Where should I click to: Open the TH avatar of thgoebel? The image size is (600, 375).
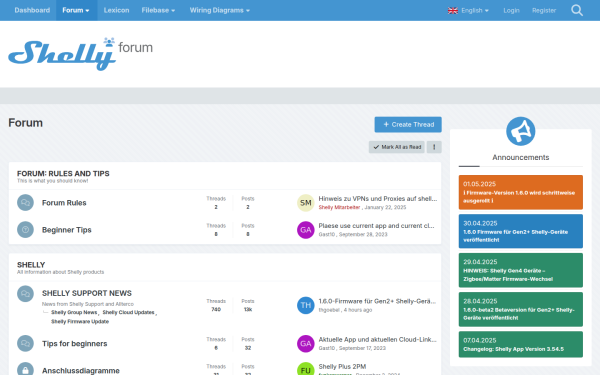[305, 305]
